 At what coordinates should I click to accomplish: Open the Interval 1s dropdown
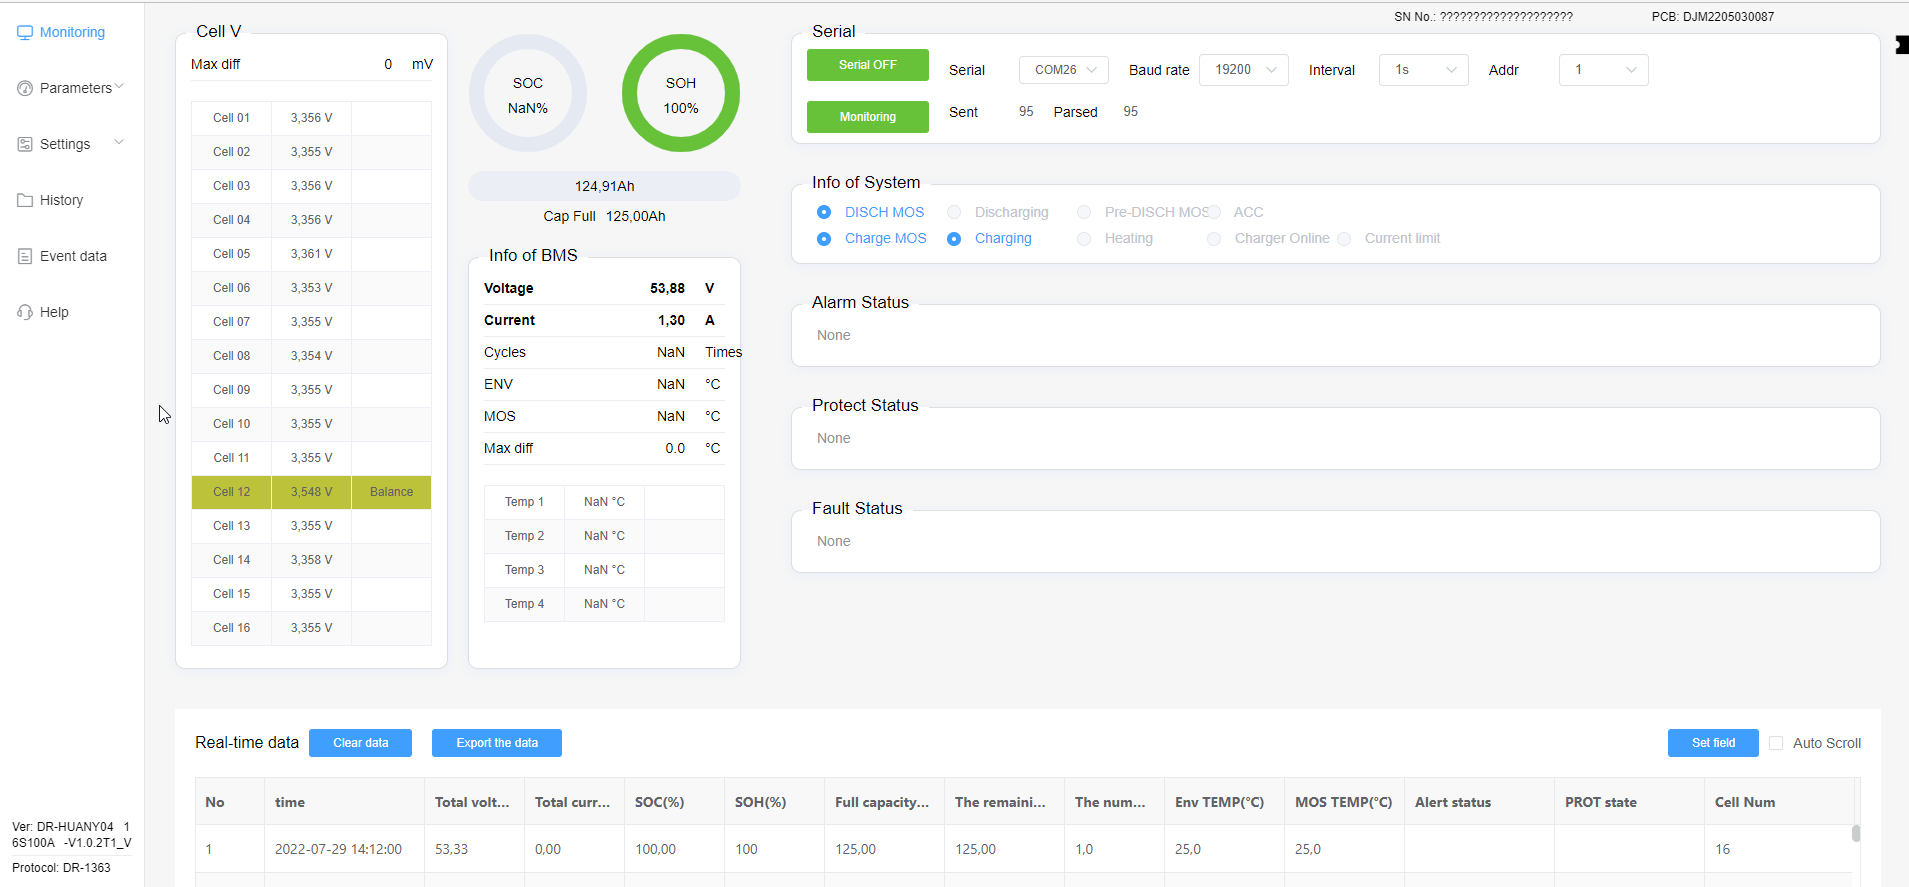tap(1424, 70)
